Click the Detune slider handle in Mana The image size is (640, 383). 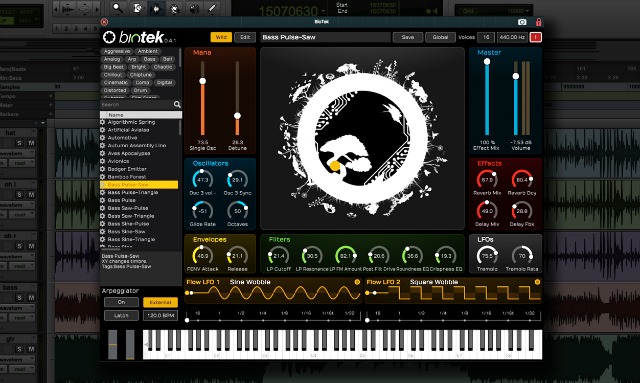pos(237,116)
